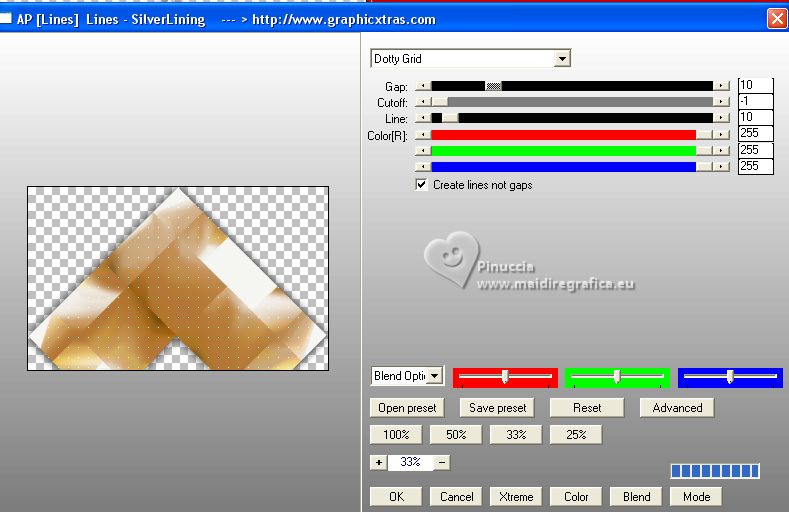
Task: Click the red color slider right arrow
Action: 722,135
